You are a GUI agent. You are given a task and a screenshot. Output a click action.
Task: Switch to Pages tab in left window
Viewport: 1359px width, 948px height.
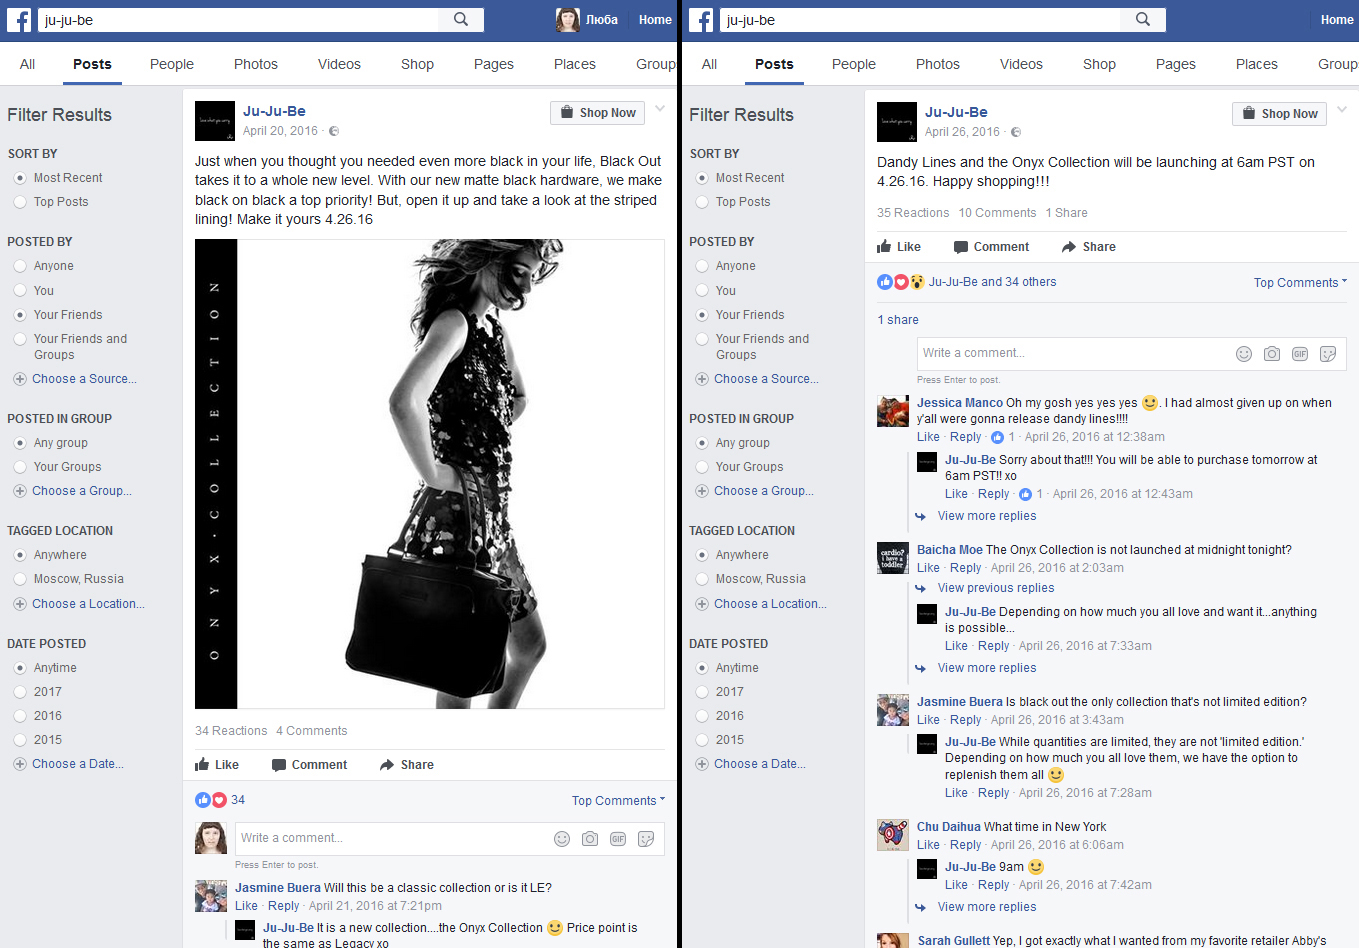click(494, 64)
